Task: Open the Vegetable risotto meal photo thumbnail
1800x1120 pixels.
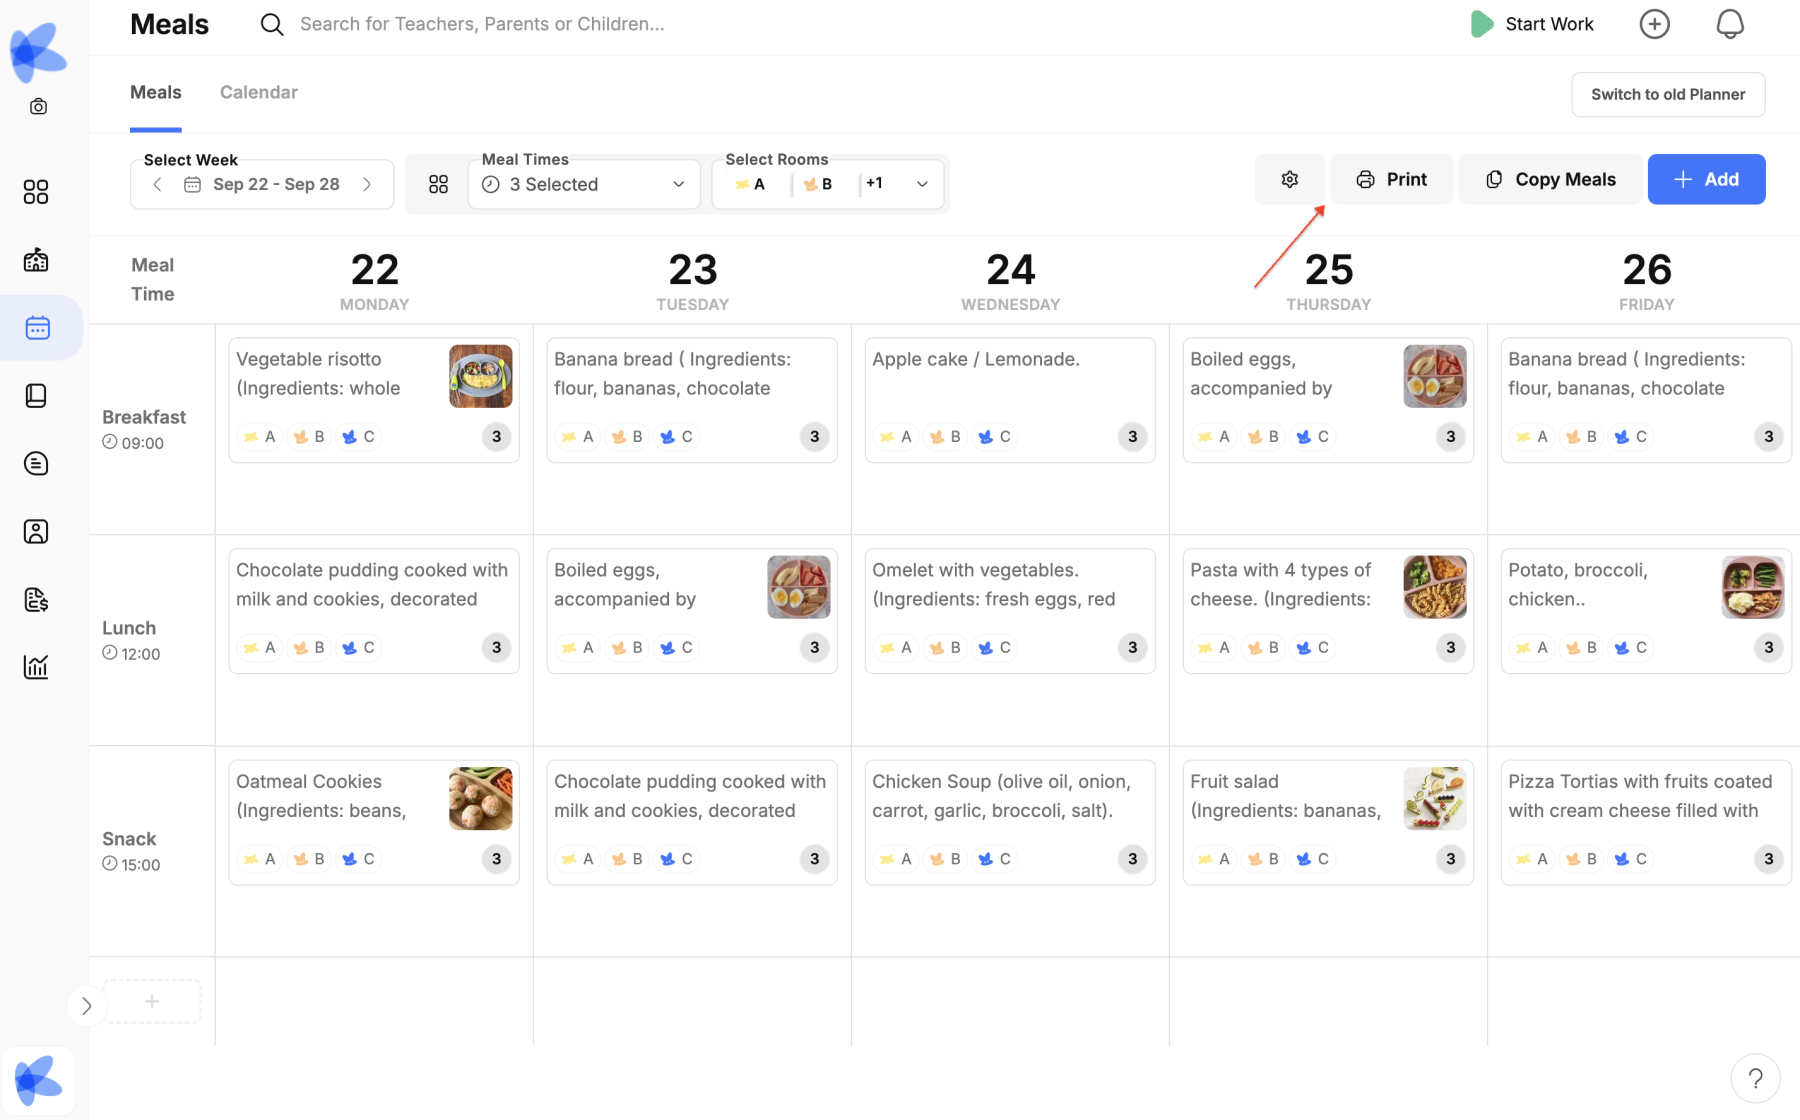Action: (x=480, y=376)
